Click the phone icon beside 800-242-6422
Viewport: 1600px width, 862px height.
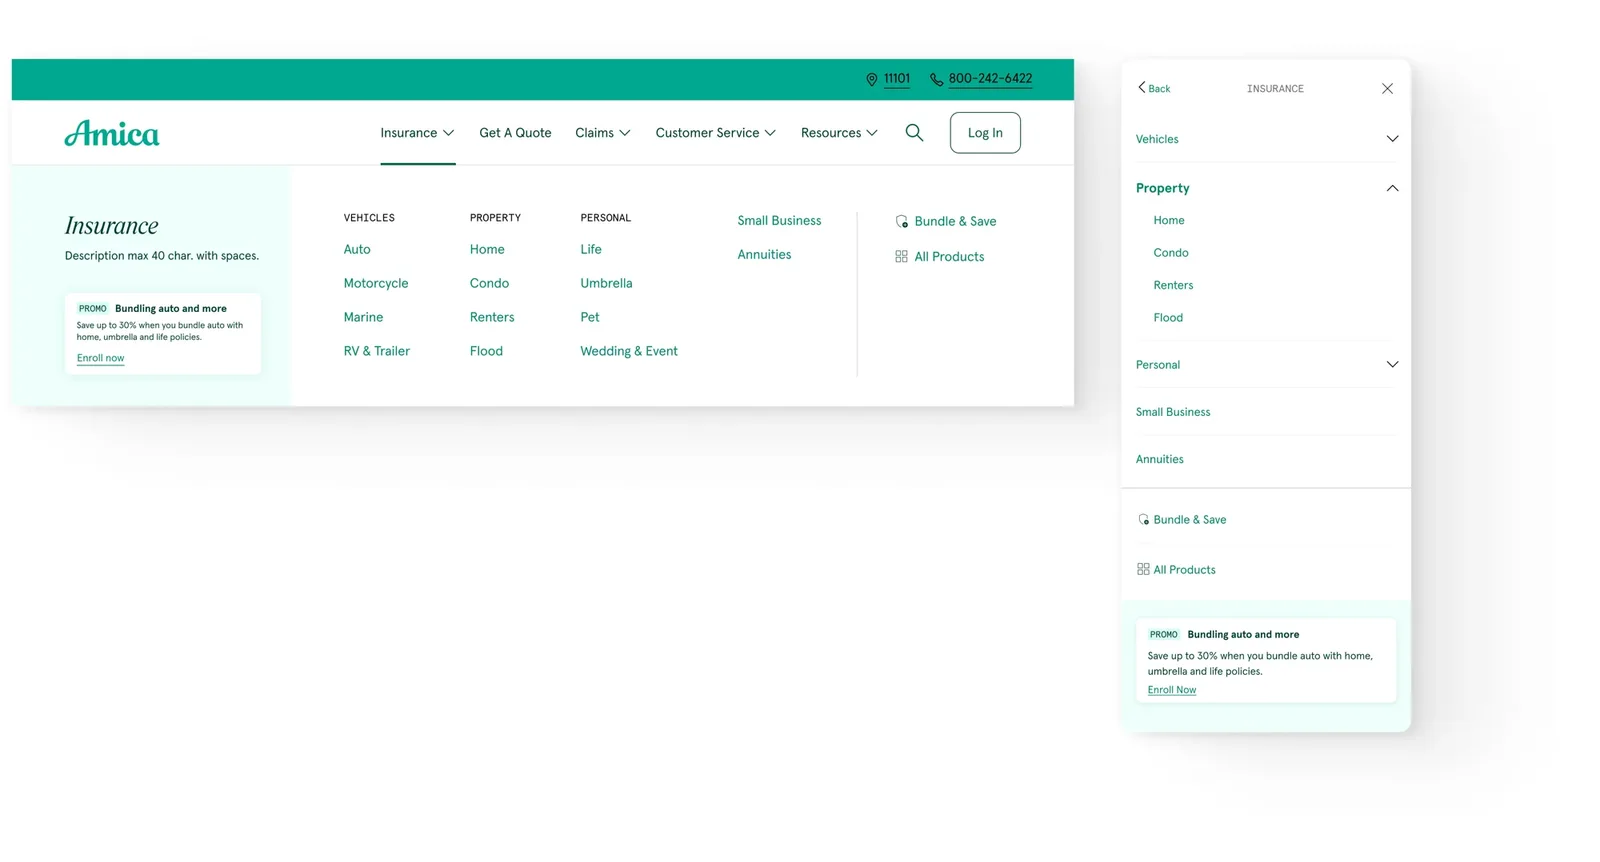pos(937,79)
